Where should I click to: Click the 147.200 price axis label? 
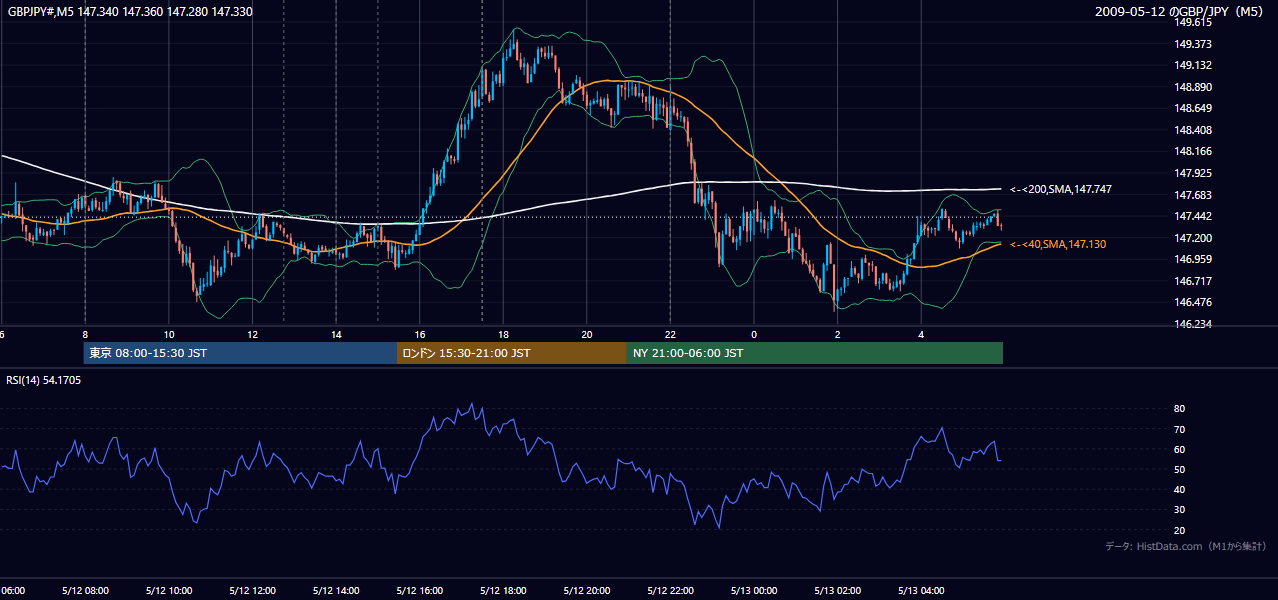1194,238
